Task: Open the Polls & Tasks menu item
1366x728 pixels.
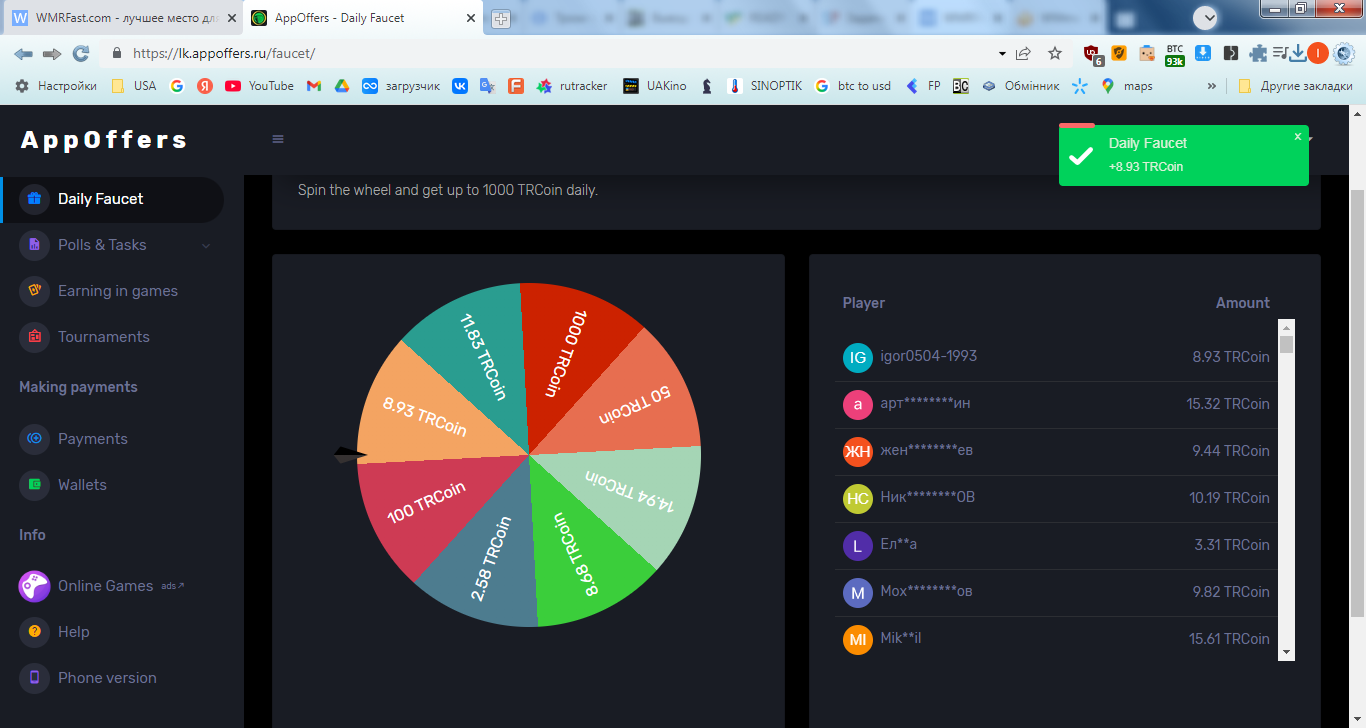Action: (113, 245)
